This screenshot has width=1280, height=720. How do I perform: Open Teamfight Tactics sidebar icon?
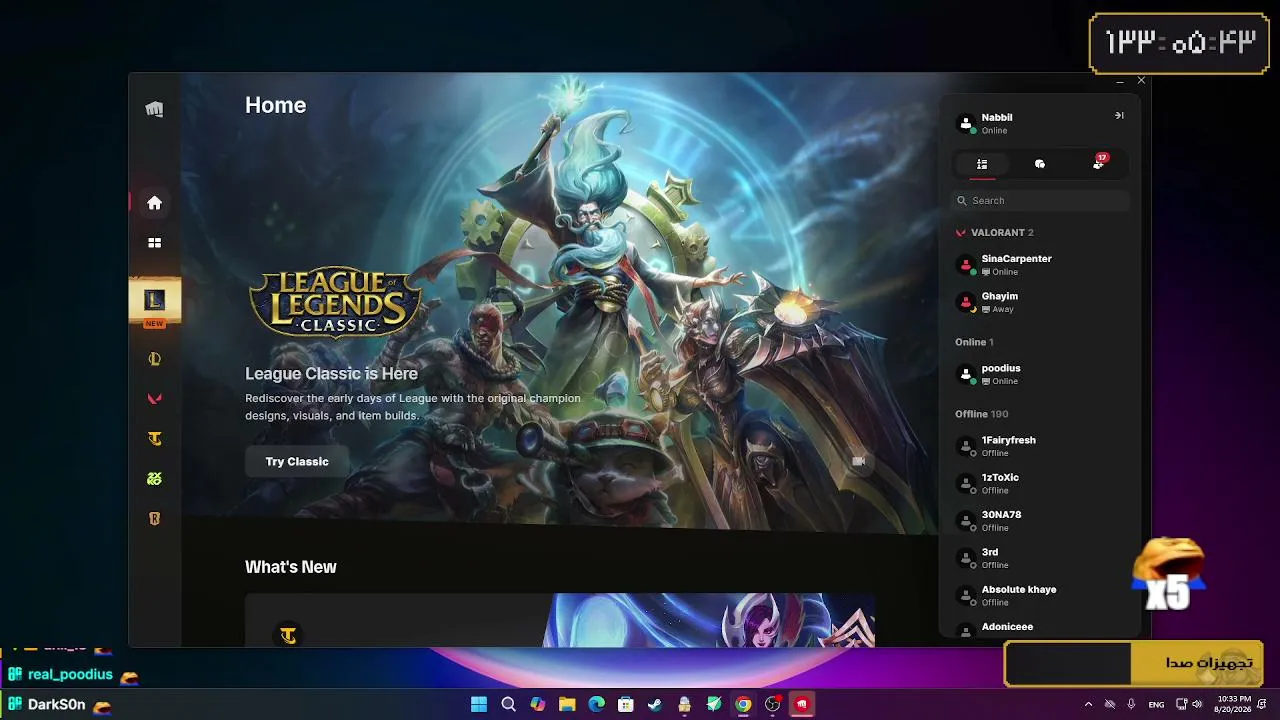tap(154, 439)
